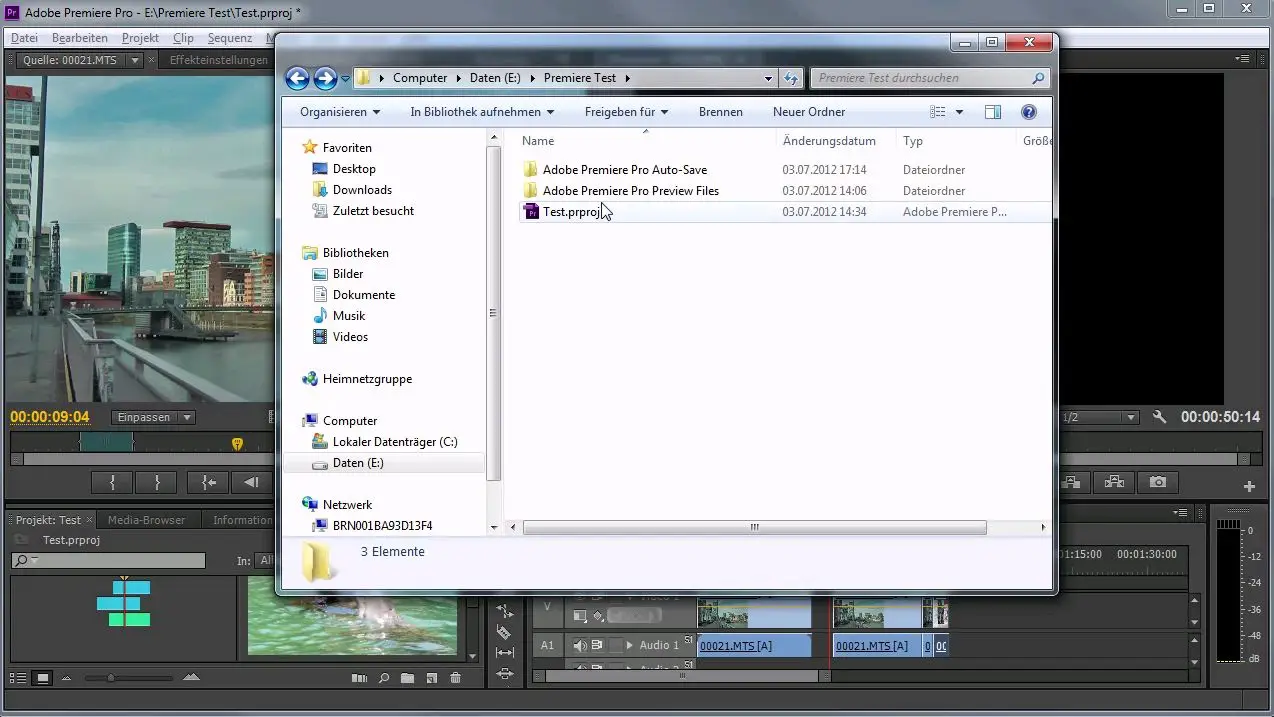Image resolution: width=1274 pixels, height=717 pixels.
Task: Go forward in the Explorer window
Action: click(325, 78)
